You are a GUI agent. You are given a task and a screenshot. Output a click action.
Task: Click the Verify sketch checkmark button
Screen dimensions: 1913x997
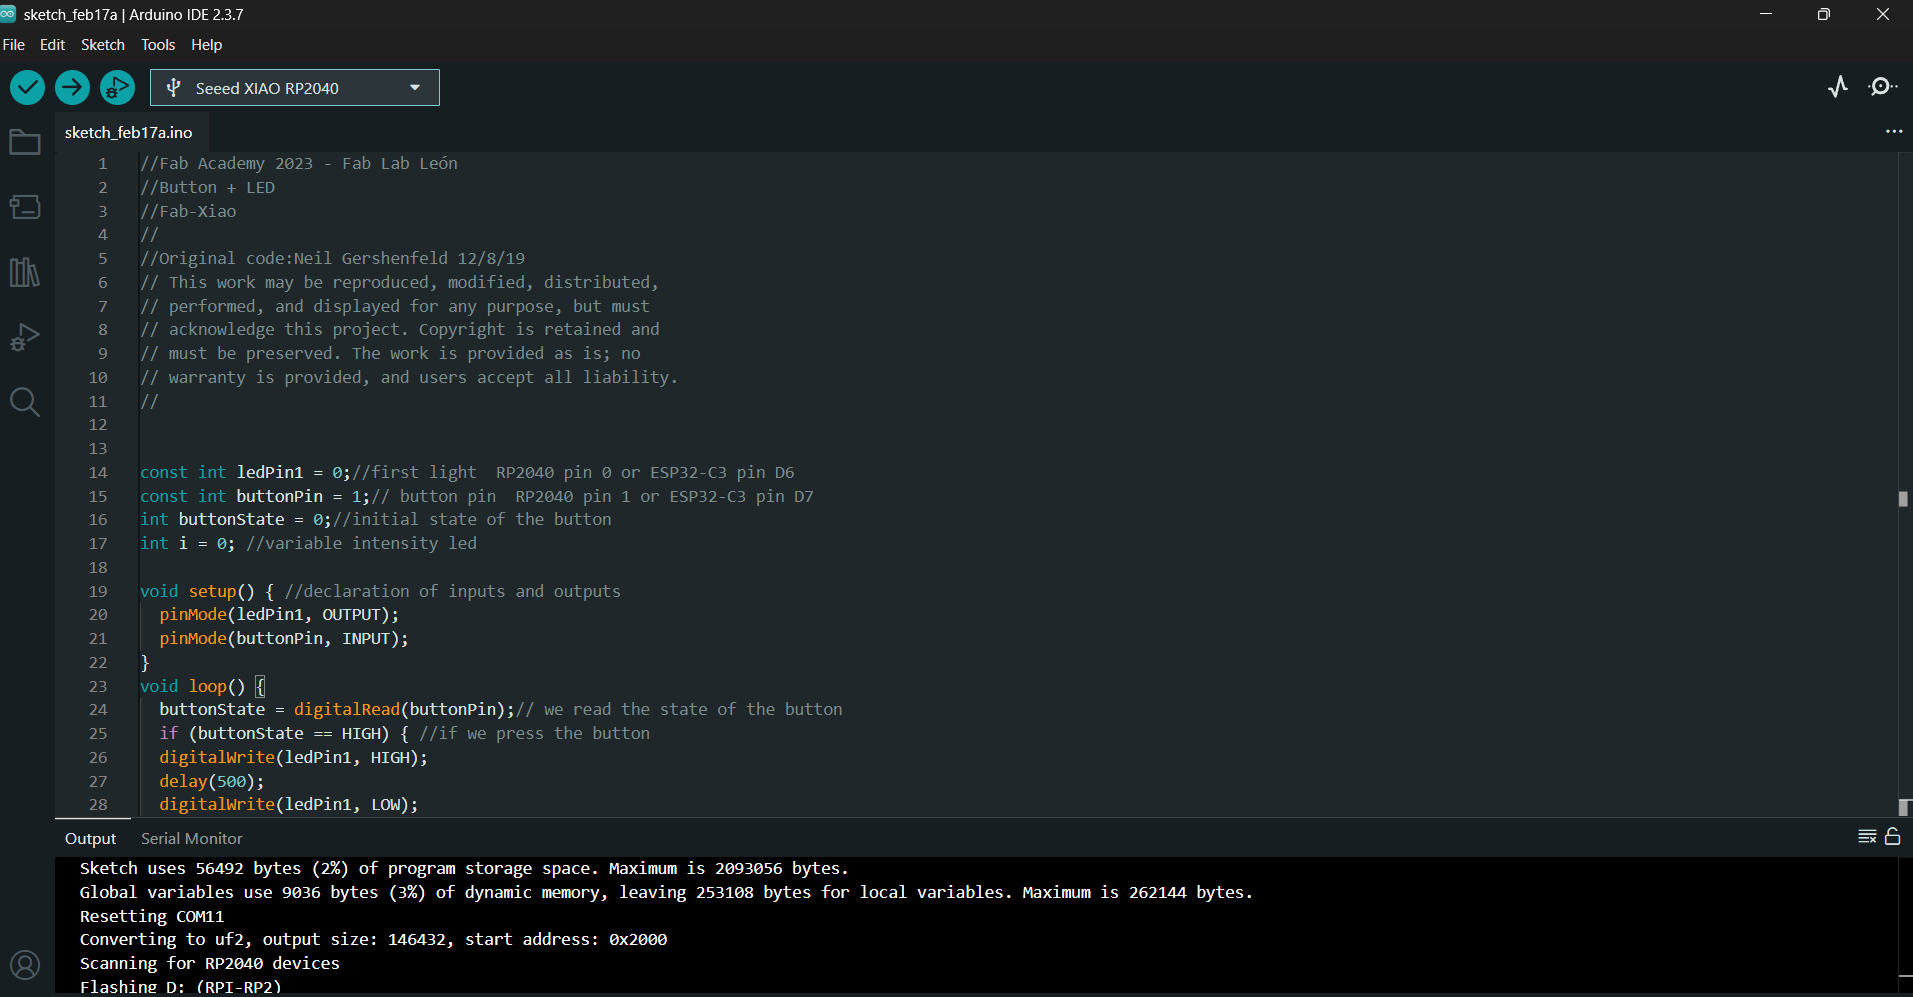click(28, 88)
